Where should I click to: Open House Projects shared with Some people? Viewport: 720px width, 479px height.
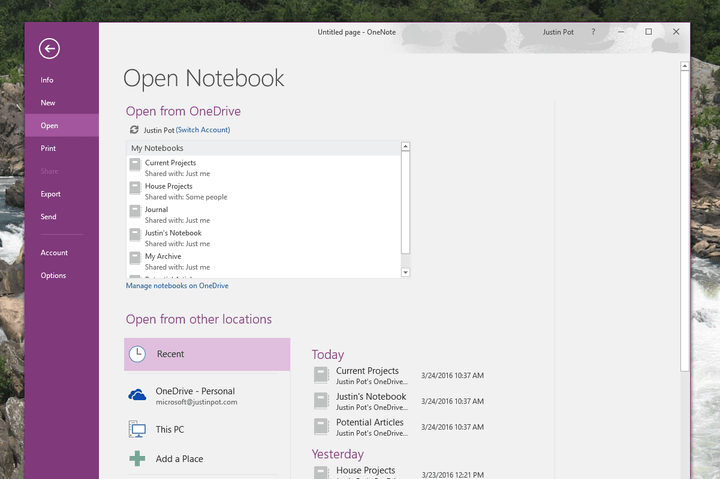[x=264, y=191]
